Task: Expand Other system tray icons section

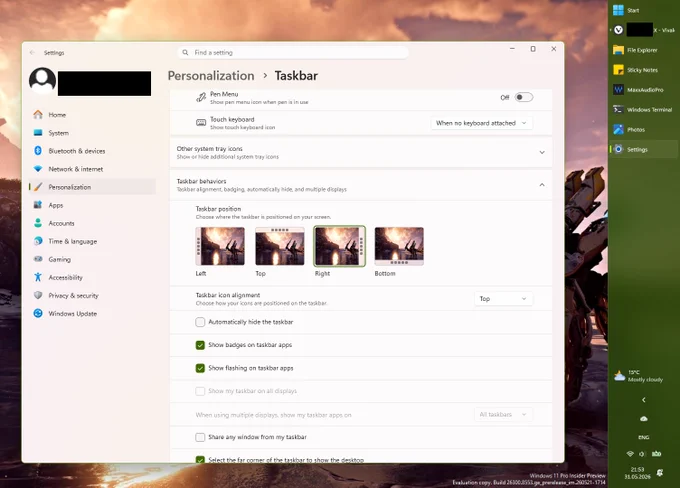Action: (x=361, y=152)
